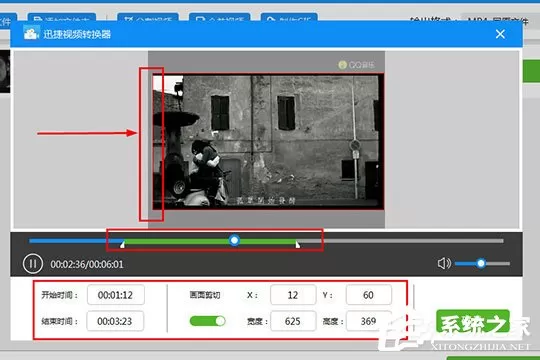Close the 迅捷视频转换器 dialog
Viewport: 540px width, 360px height.
500,34
